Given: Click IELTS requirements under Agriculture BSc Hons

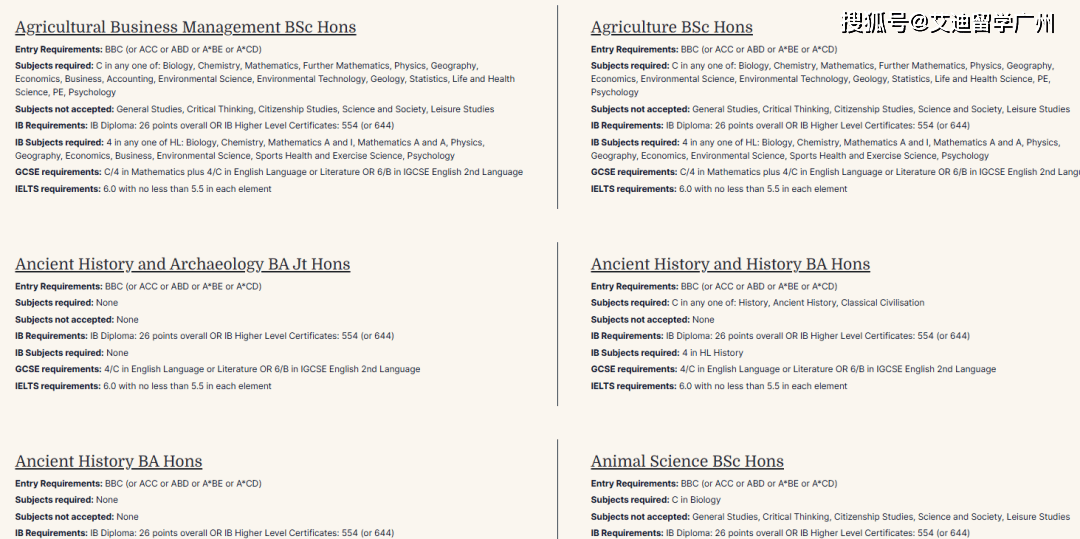Looking at the screenshot, I should (x=719, y=189).
